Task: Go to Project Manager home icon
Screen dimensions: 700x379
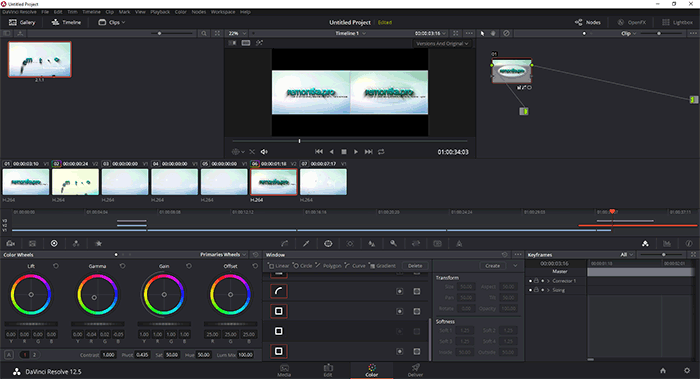Action: pos(663,371)
